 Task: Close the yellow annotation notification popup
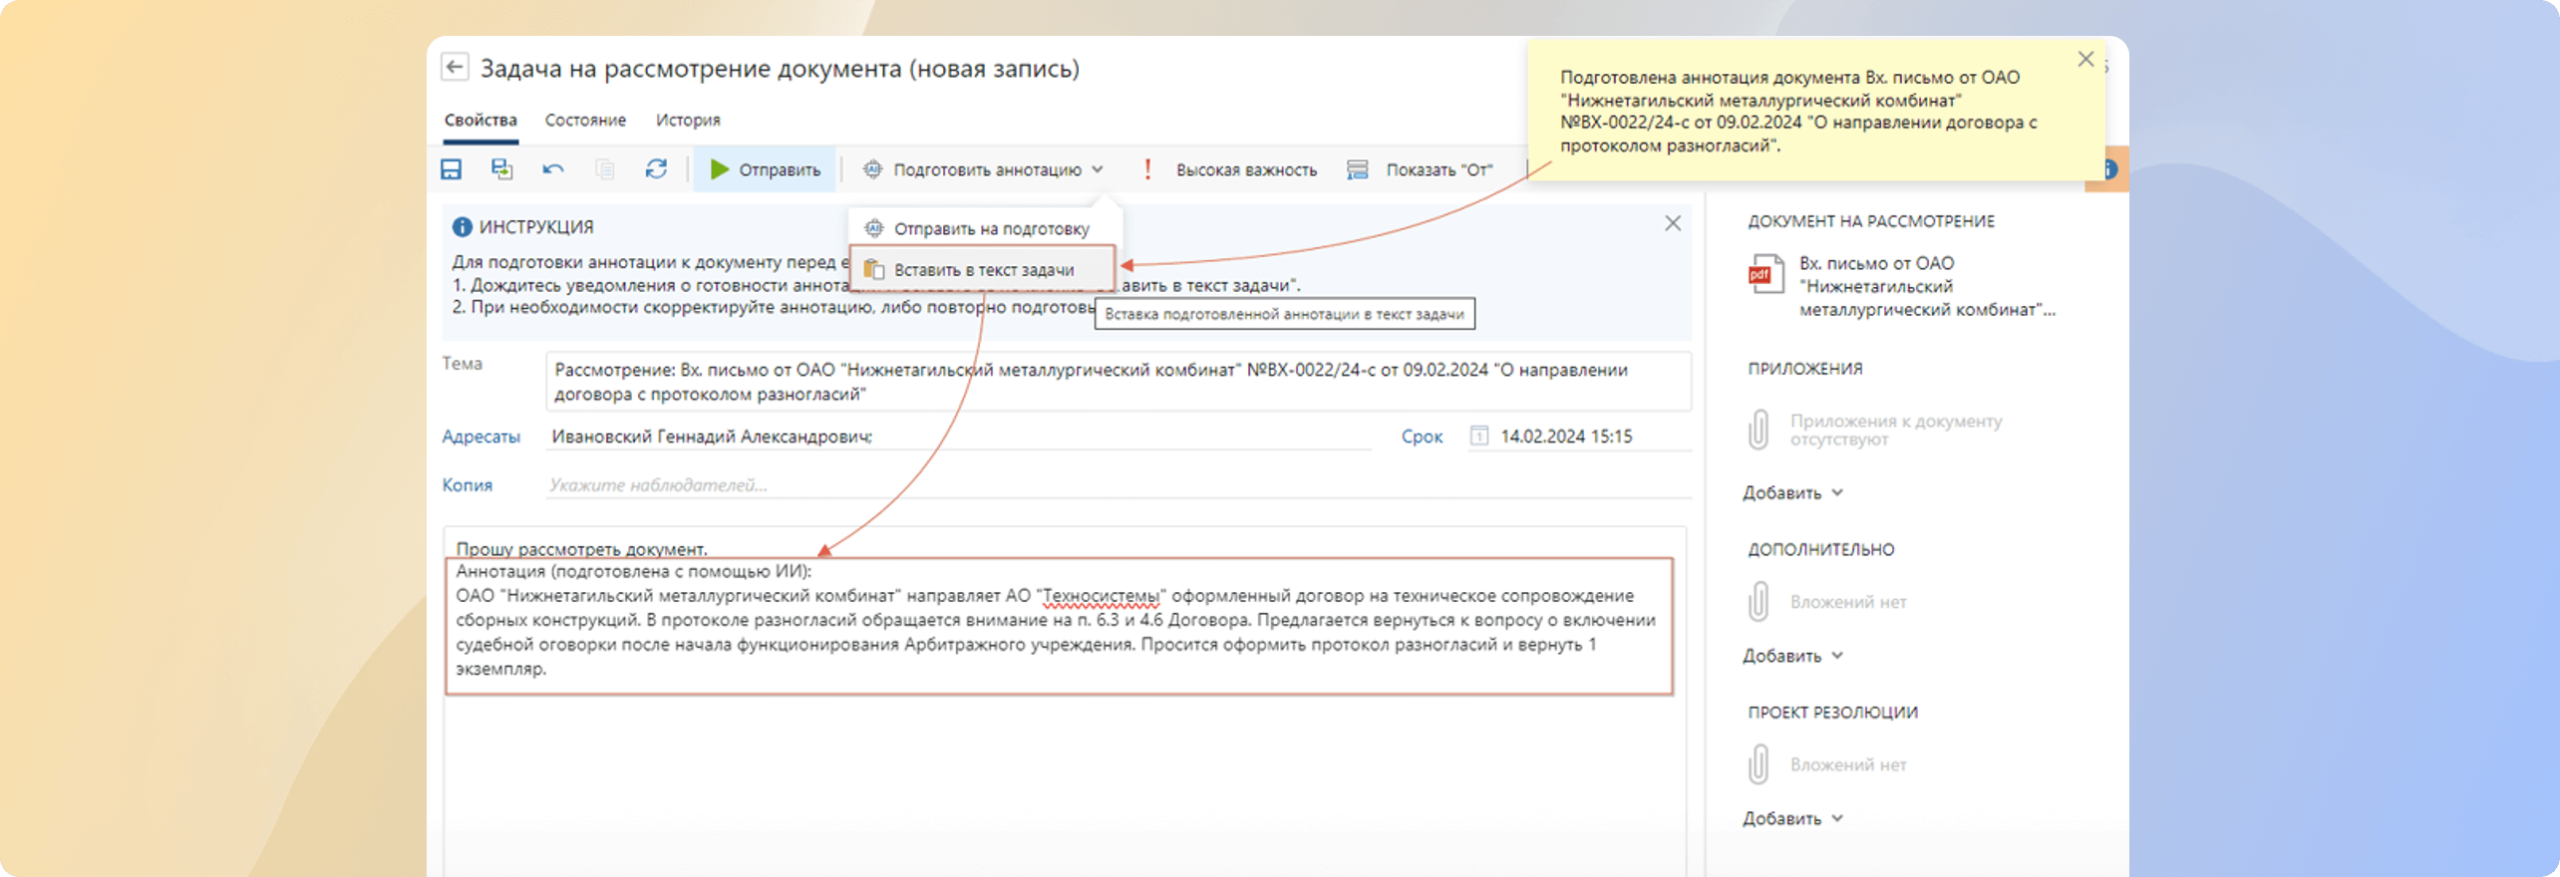[2085, 59]
